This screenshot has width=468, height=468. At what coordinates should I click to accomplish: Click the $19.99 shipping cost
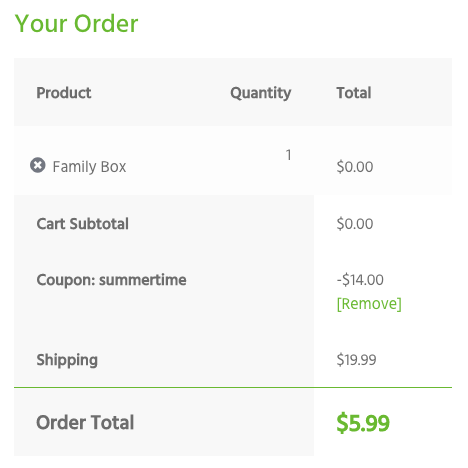(356, 360)
